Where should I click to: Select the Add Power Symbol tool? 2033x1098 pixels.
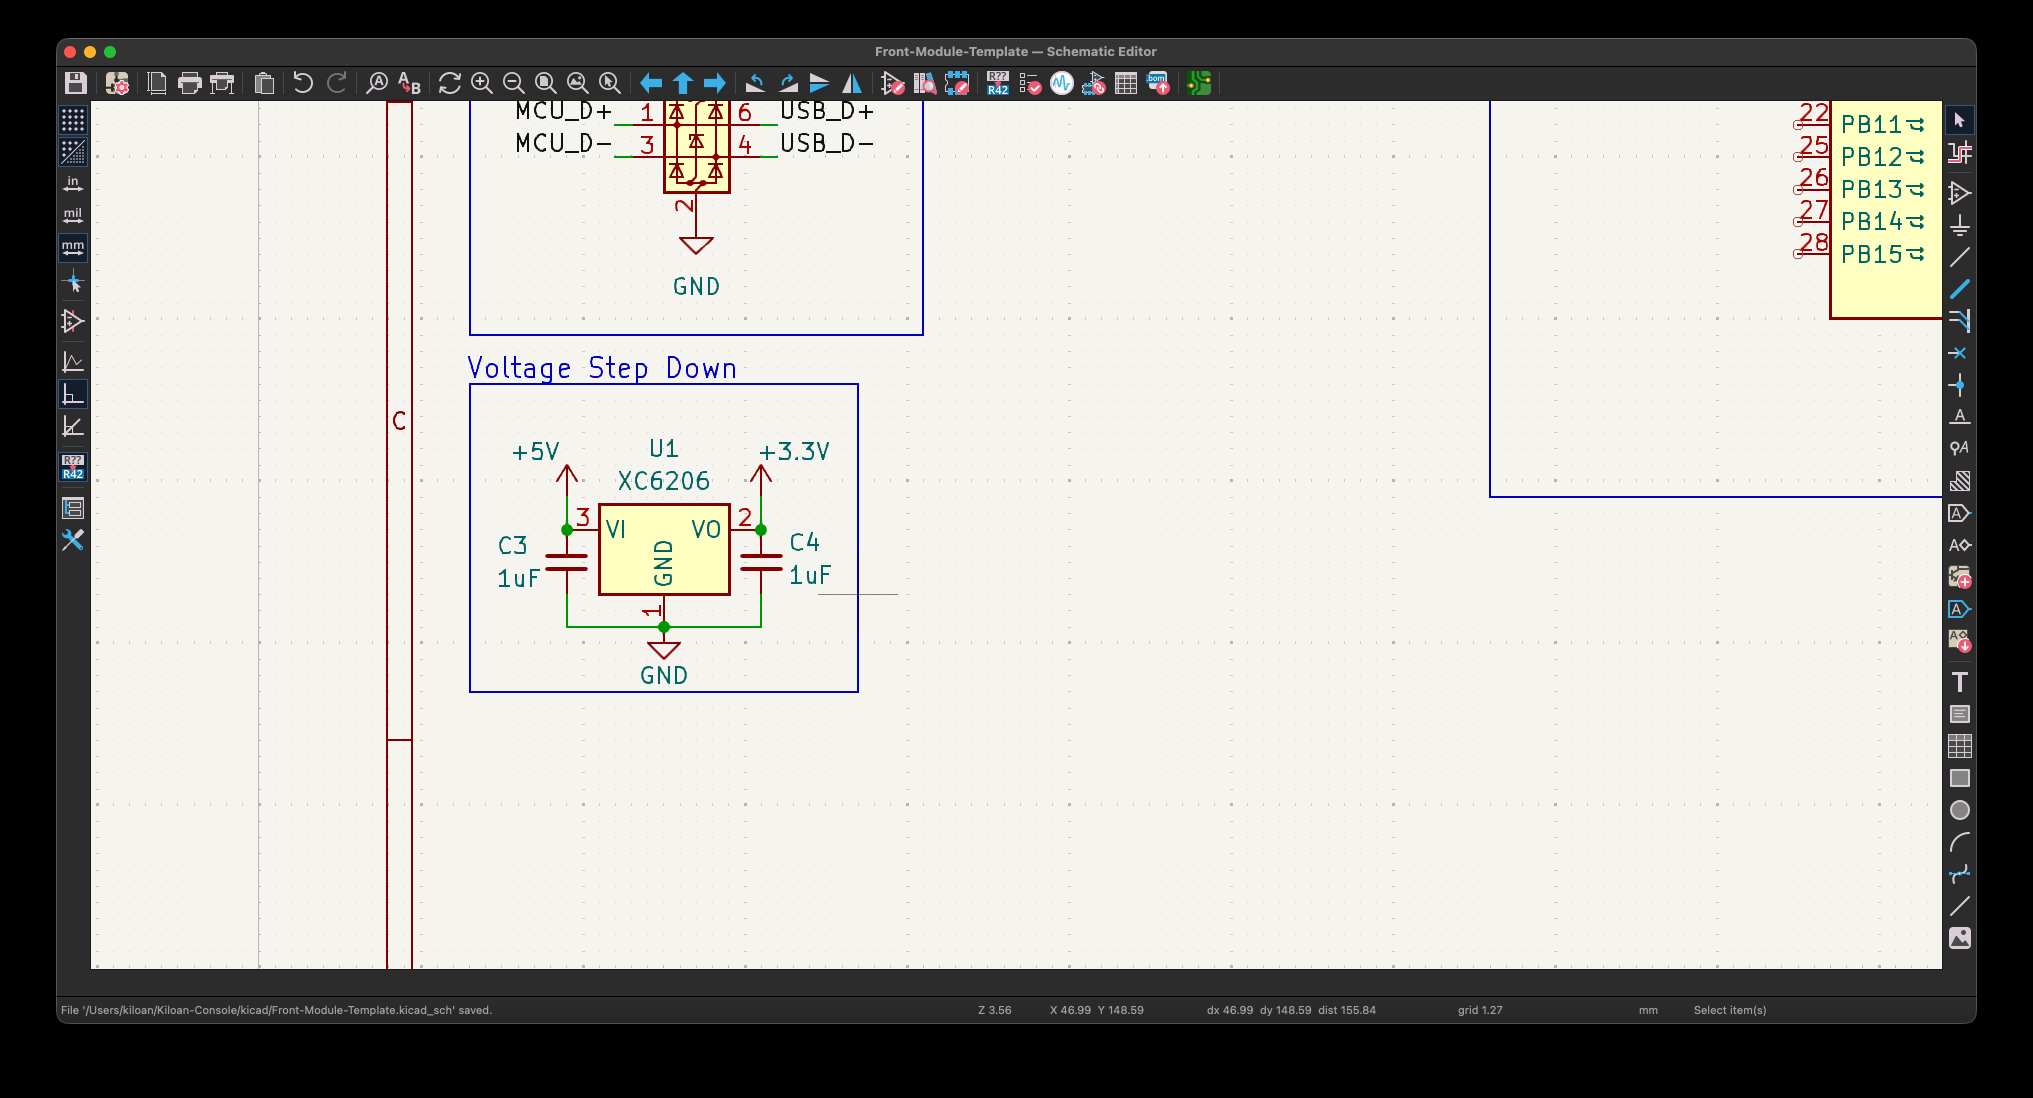click(1960, 225)
